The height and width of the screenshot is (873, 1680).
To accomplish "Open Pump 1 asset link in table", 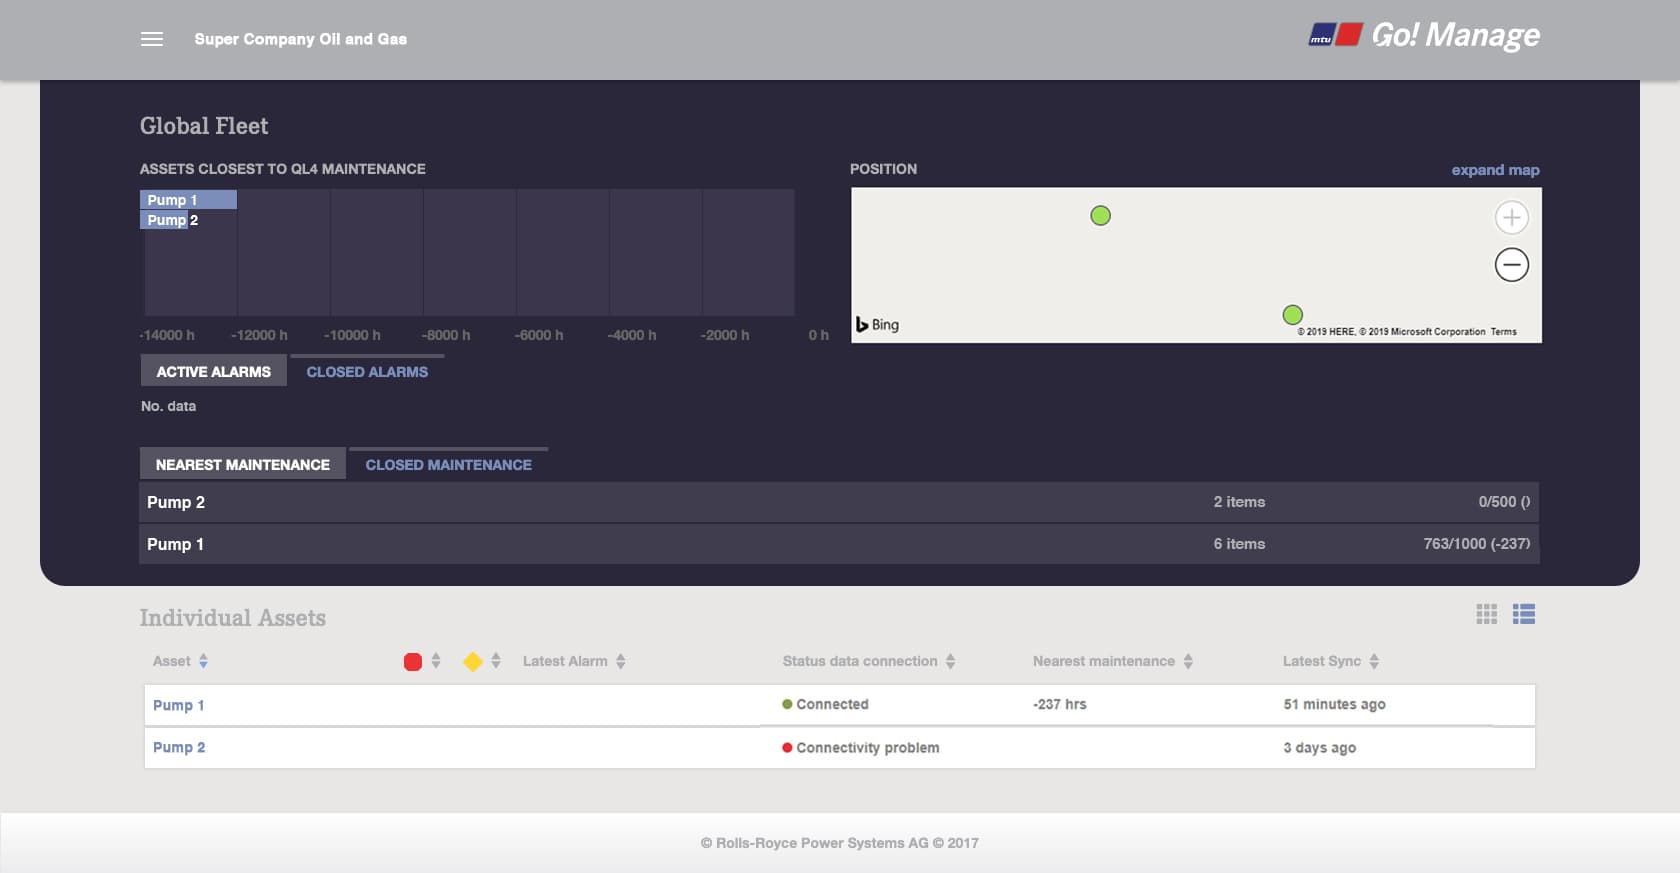I will pos(178,705).
